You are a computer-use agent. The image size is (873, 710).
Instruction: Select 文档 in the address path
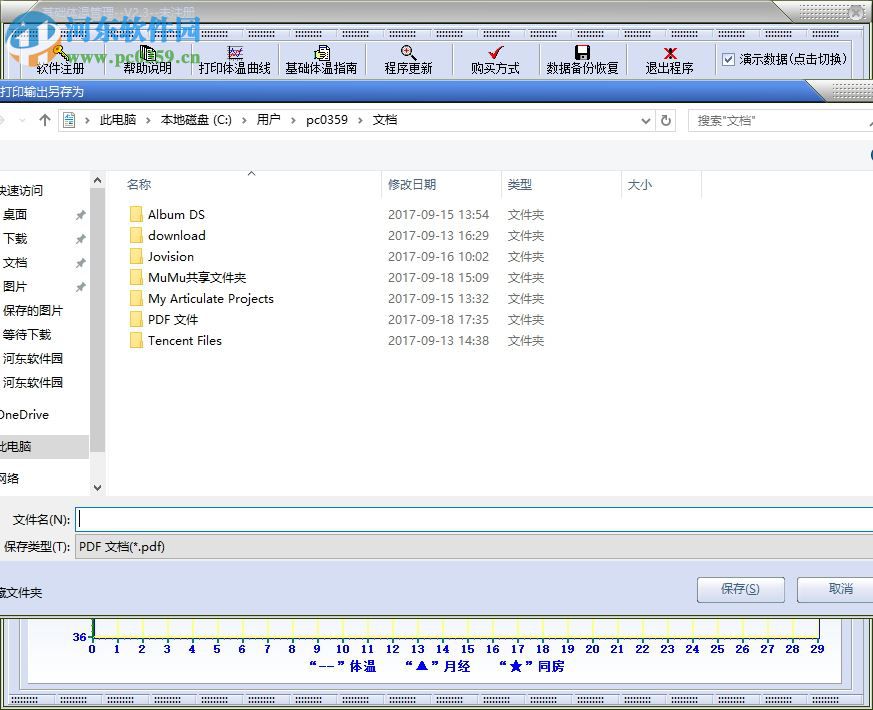(x=385, y=120)
